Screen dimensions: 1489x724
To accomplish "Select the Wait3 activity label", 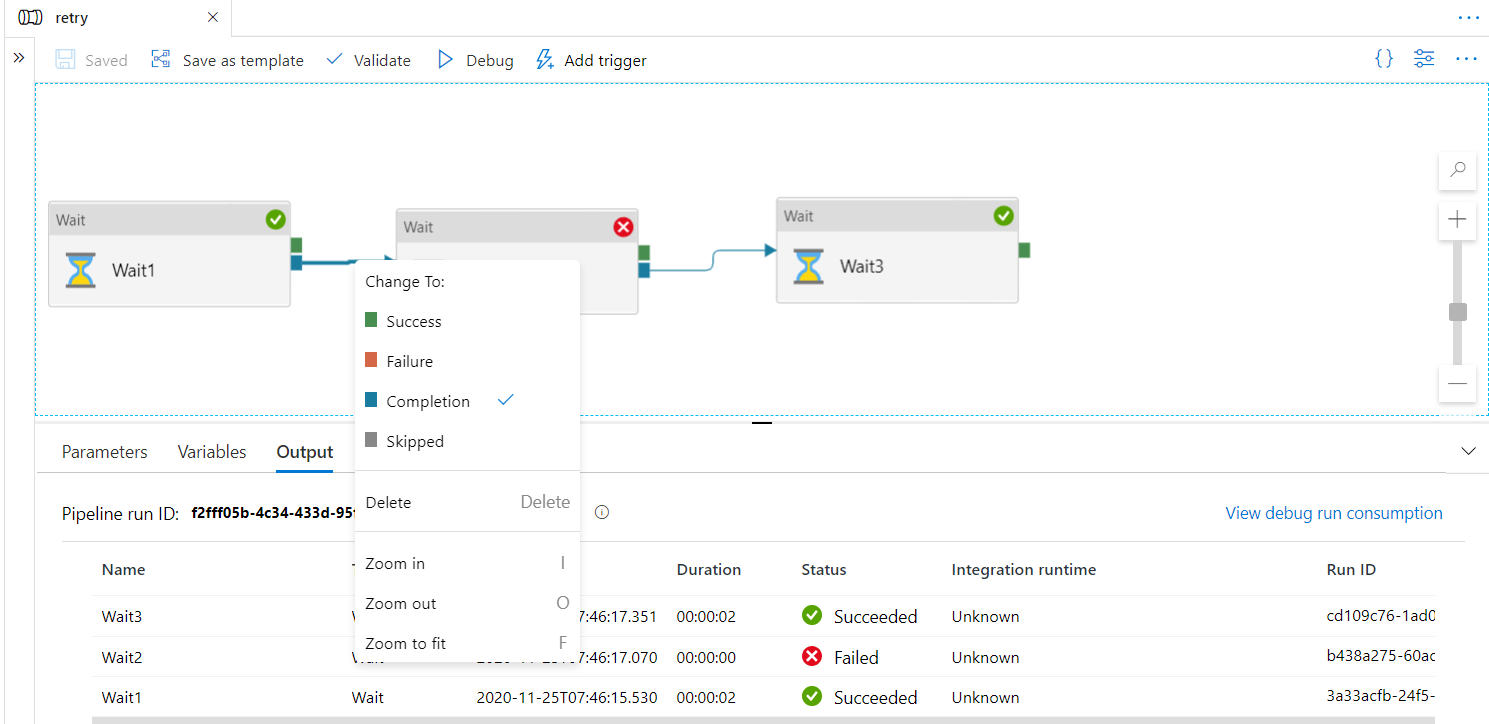I will (x=862, y=266).
